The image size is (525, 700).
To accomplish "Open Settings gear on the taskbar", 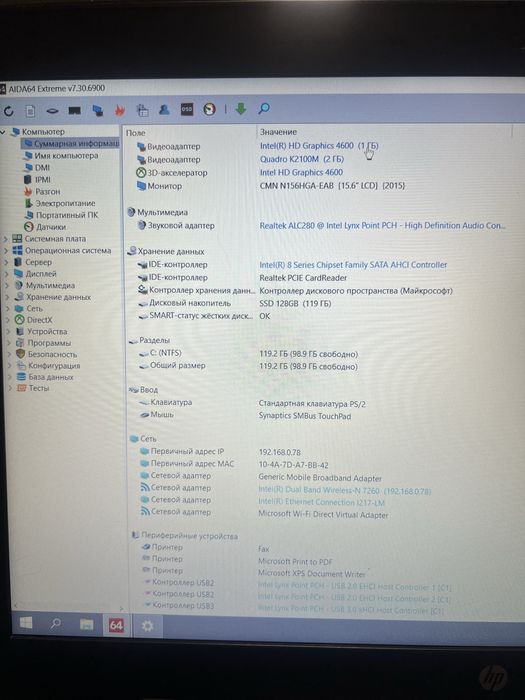I will 147,626.
